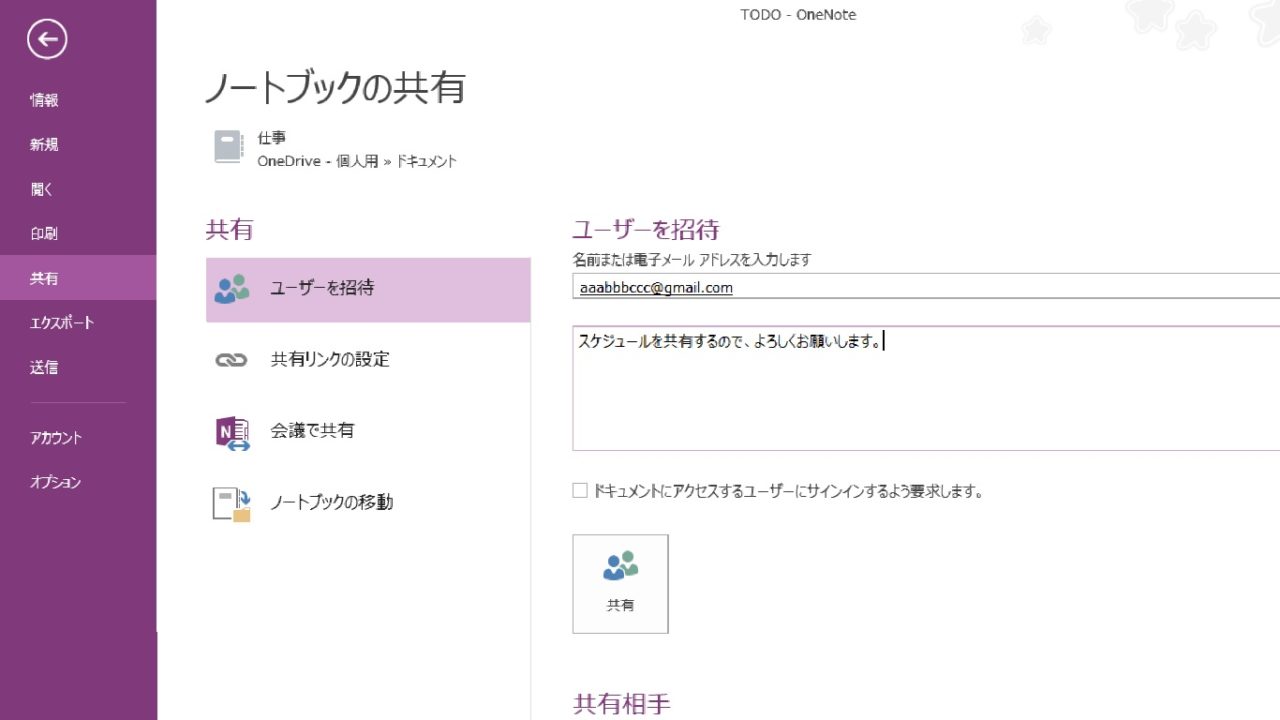
Task: Click the 仕事 notebook icon
Action: (228, 147)
